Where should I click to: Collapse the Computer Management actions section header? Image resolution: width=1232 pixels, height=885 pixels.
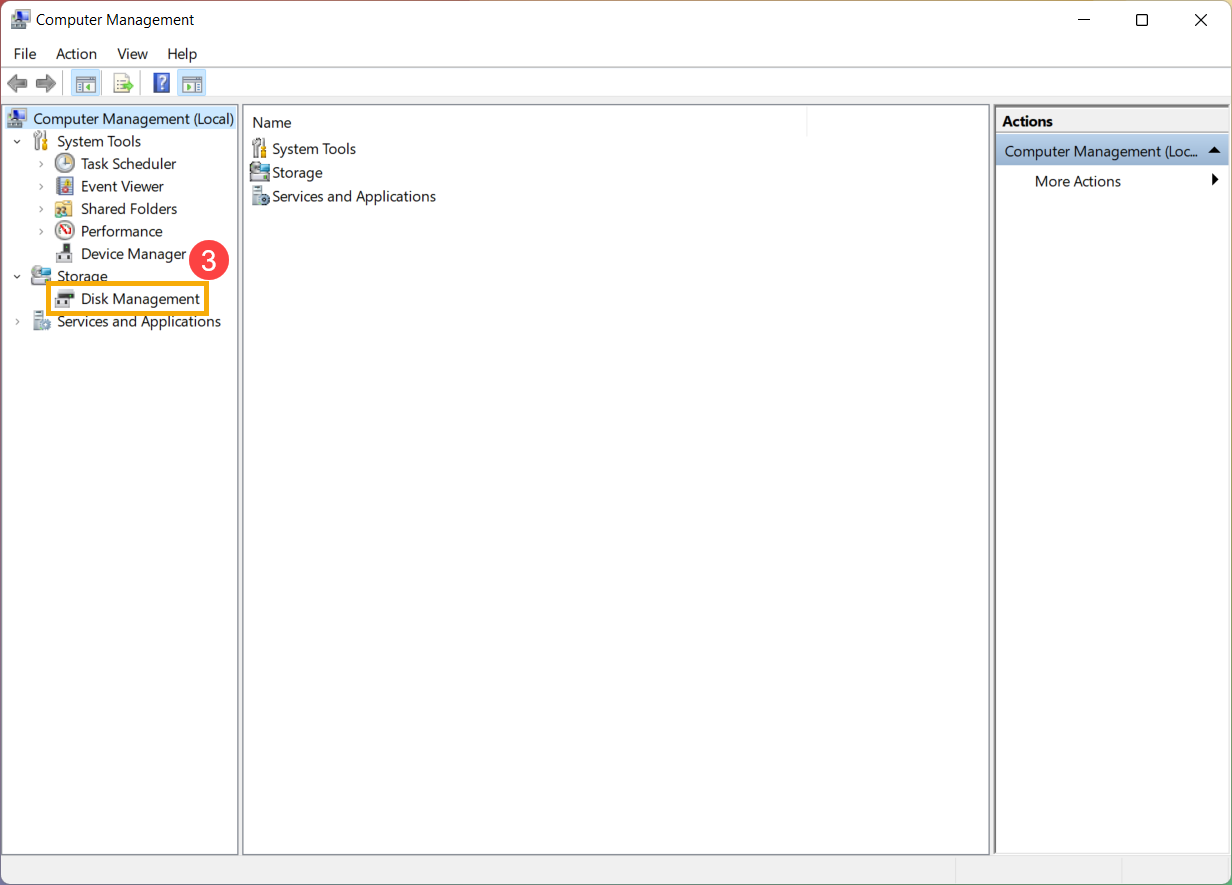coord(1213,151)
